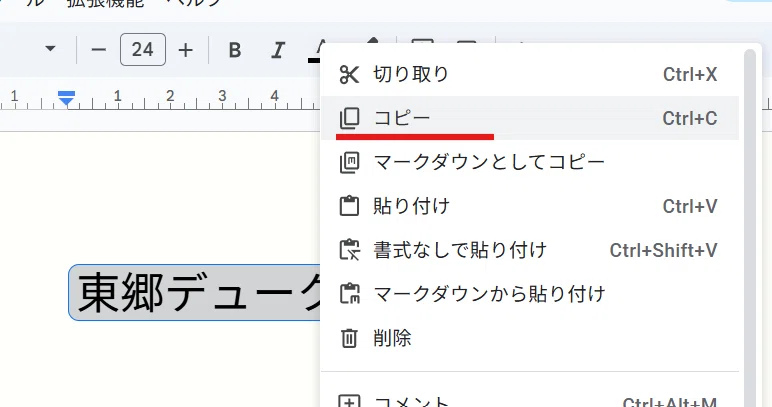Click the font size field showing 24

(x=142, y=50)
